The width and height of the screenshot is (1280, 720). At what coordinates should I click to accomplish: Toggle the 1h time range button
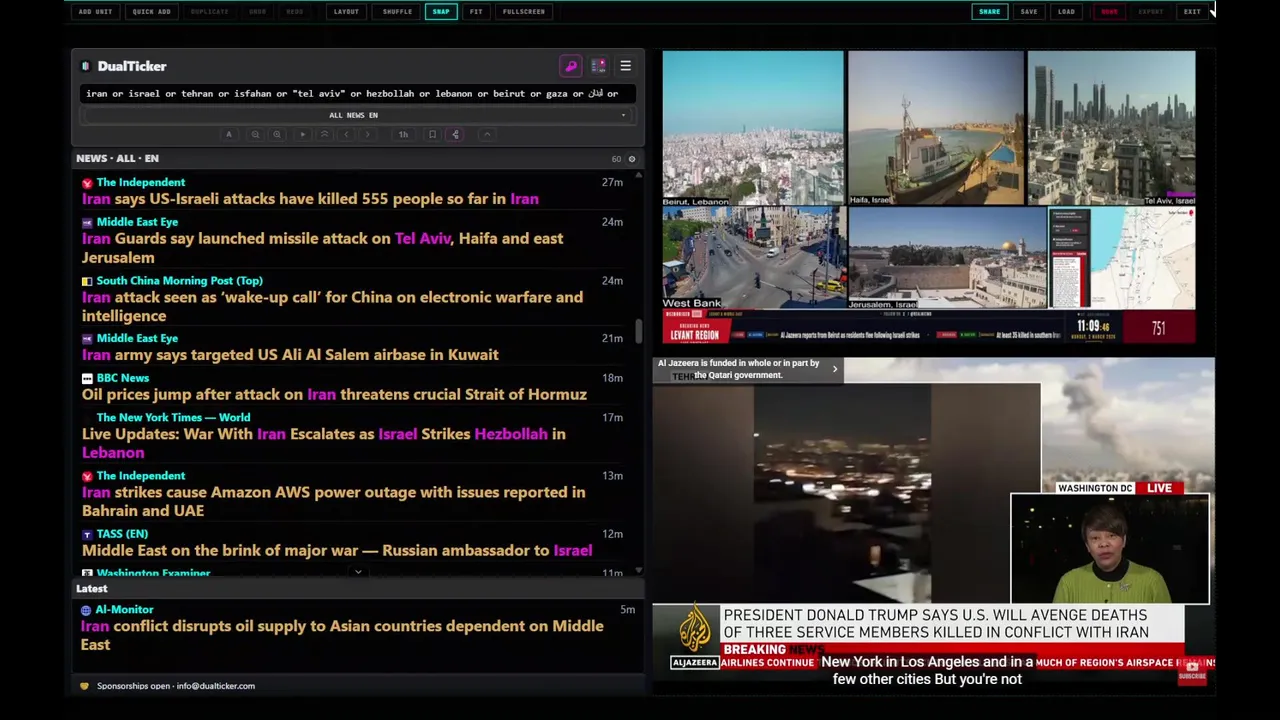403,134
